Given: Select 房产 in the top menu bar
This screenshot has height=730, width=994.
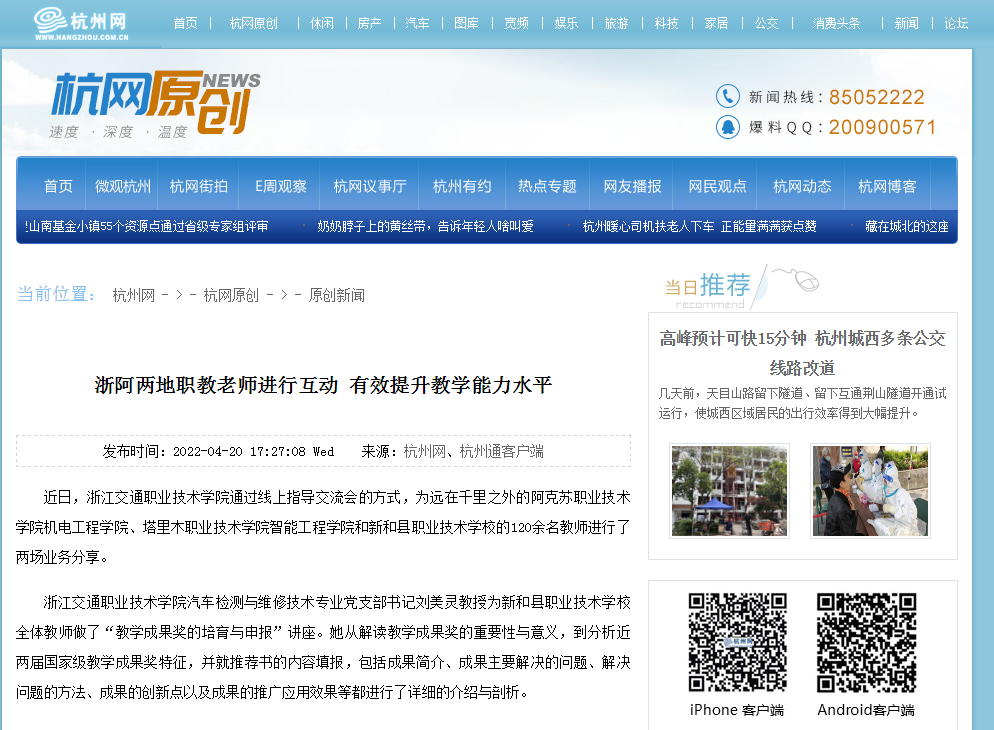Looking at the screenshot, I should (369, 23).
